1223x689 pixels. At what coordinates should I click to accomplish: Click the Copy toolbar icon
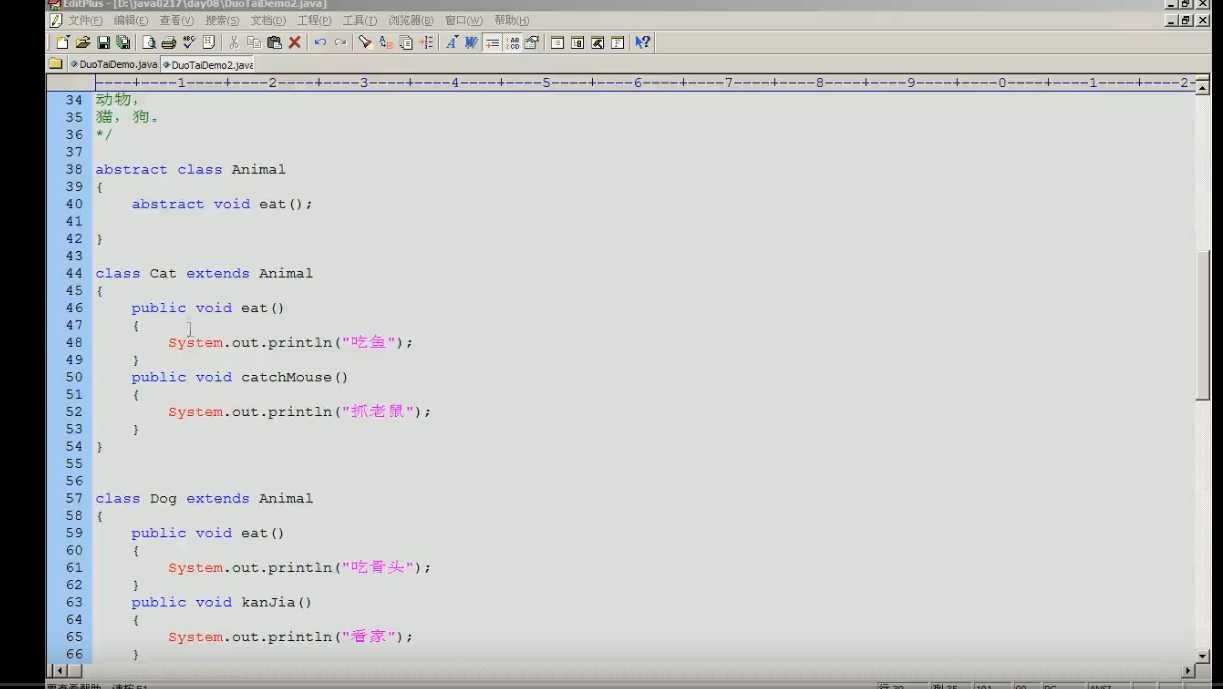pyautogui.click(x=254, y=42)
